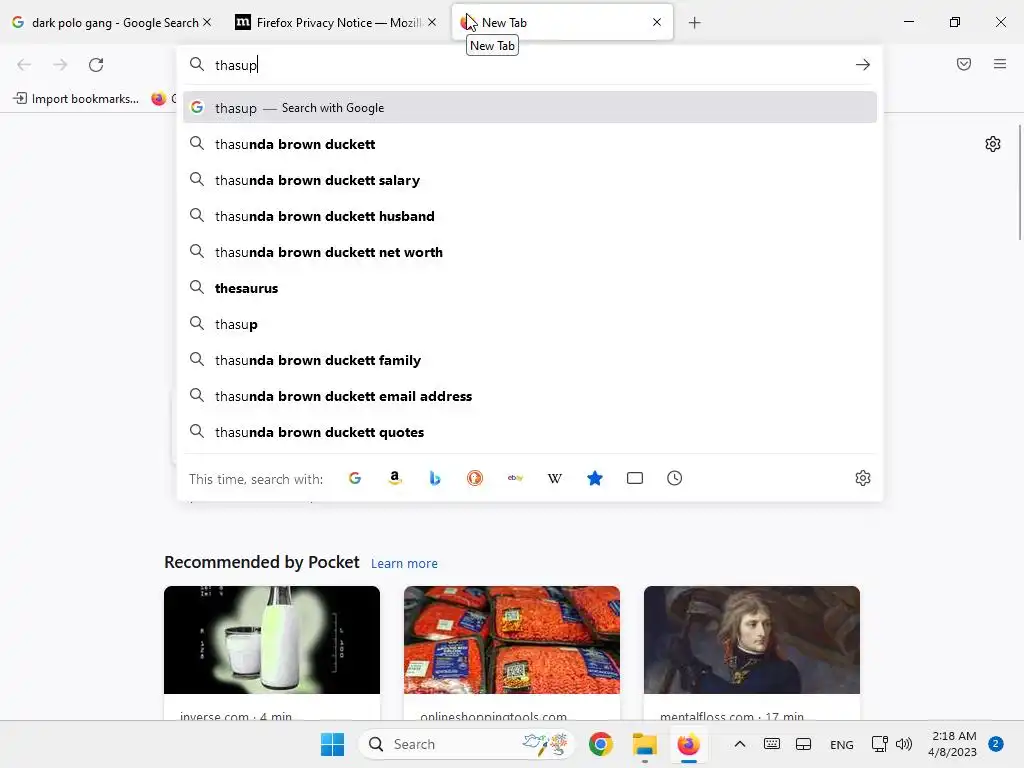Reload the current page
This screenshot has width=1024, height=768.
click(96, 65)
